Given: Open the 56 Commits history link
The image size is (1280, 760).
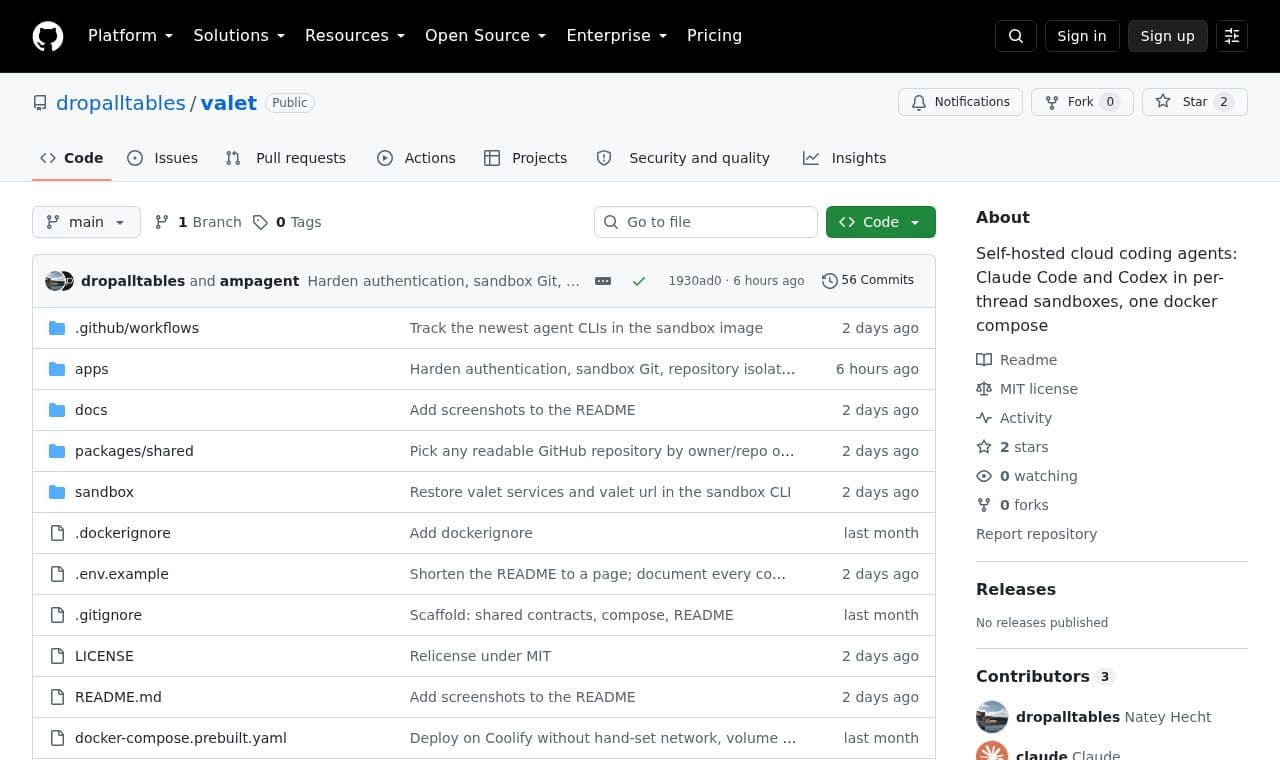Looking at the screenshot, I should 868,280.
